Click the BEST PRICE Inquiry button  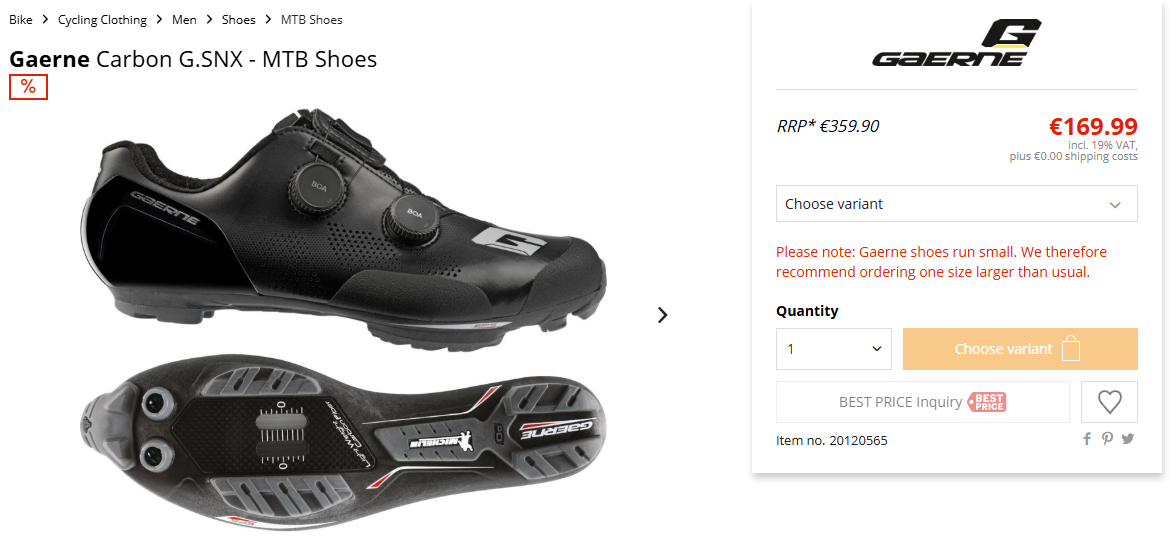click(x=900, y=402)
